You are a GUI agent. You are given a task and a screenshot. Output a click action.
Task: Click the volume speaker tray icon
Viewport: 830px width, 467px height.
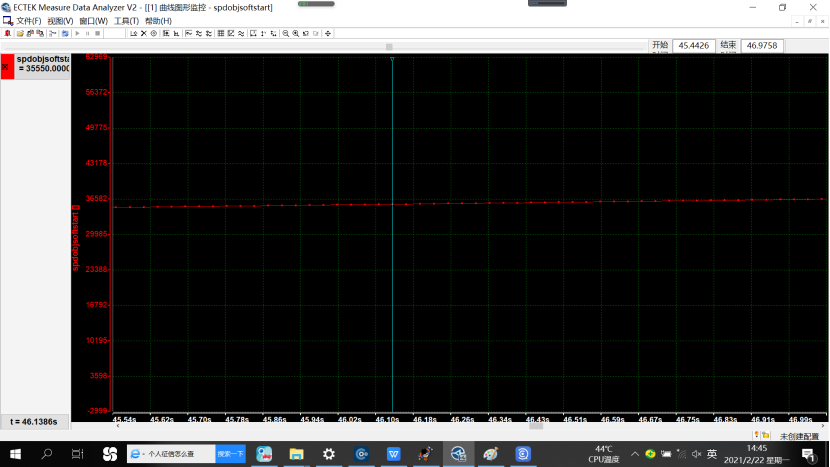click(697, 454)
